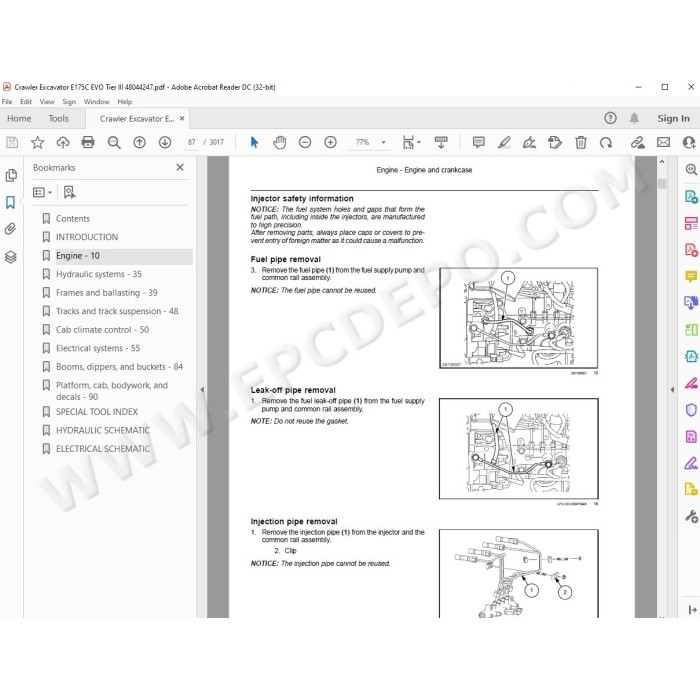Open SPECIAL TOOL INDEX bookmark
The width and height of the screenshot is (700, 700).
coord(97,412)
